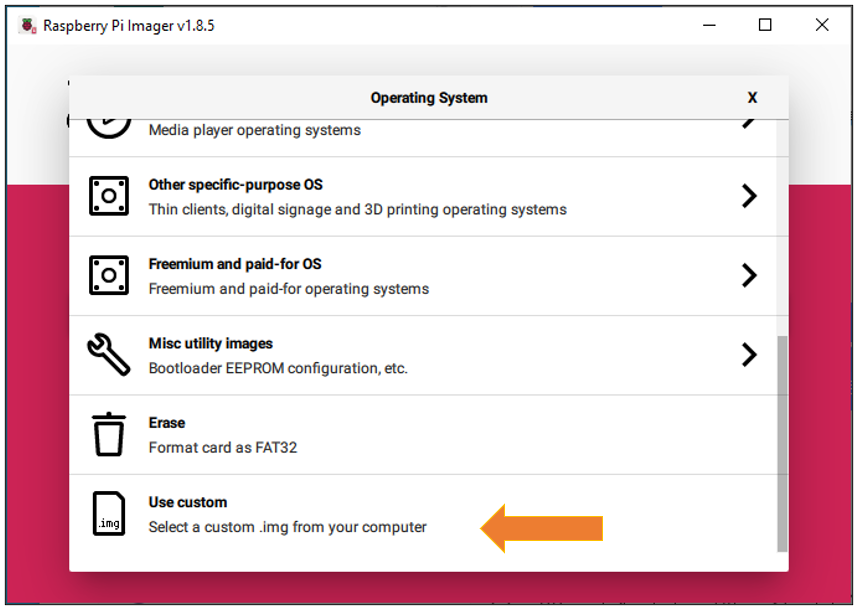
Task: Choose Erase to format card as FAT32
Action: [422, 435]
